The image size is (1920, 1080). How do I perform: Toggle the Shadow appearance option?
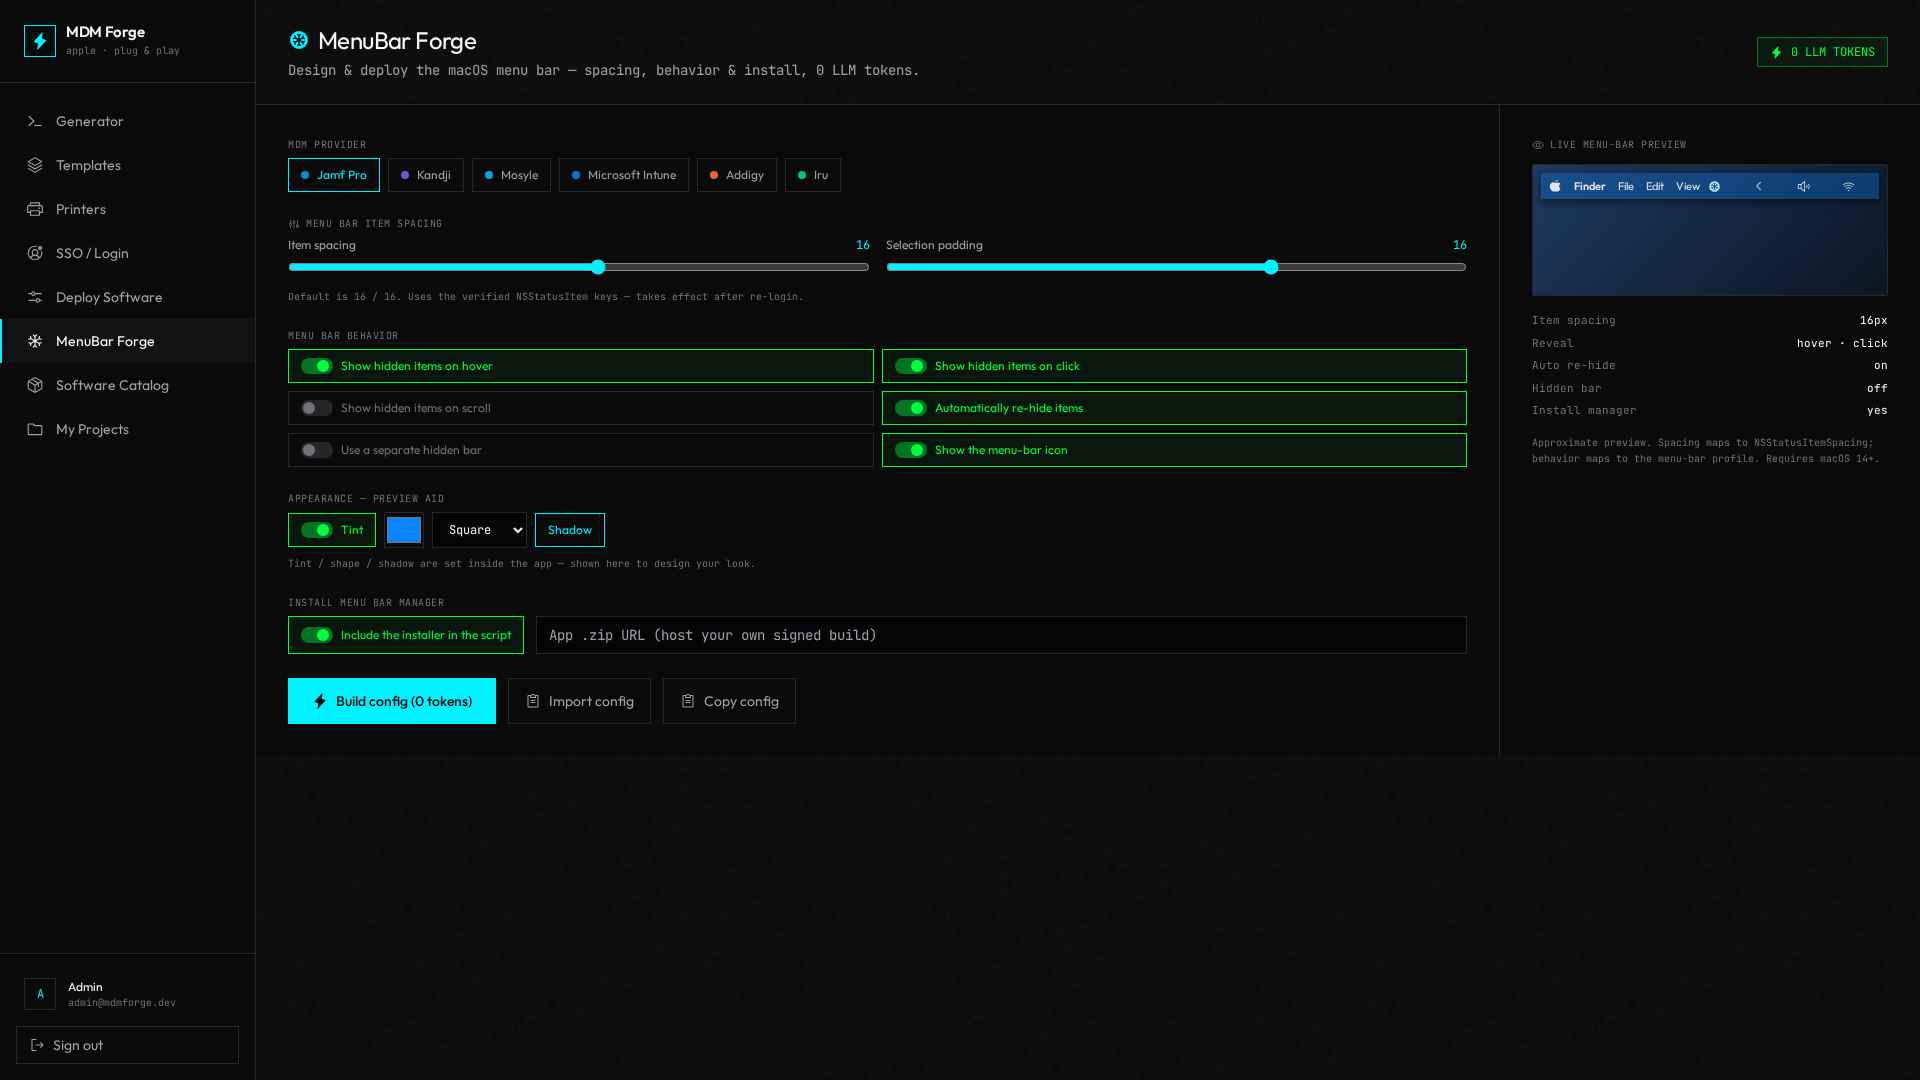[x=570, y=530]
